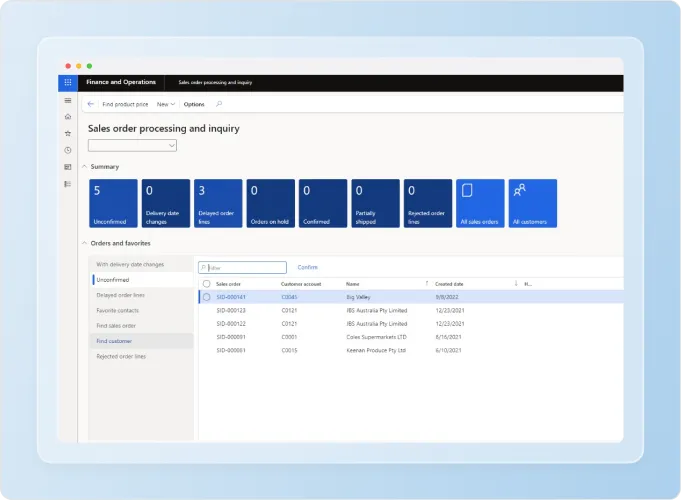Select the Find sales order tab
The height and width of the screenshot is (500, 681).
[x=142, y=326]
